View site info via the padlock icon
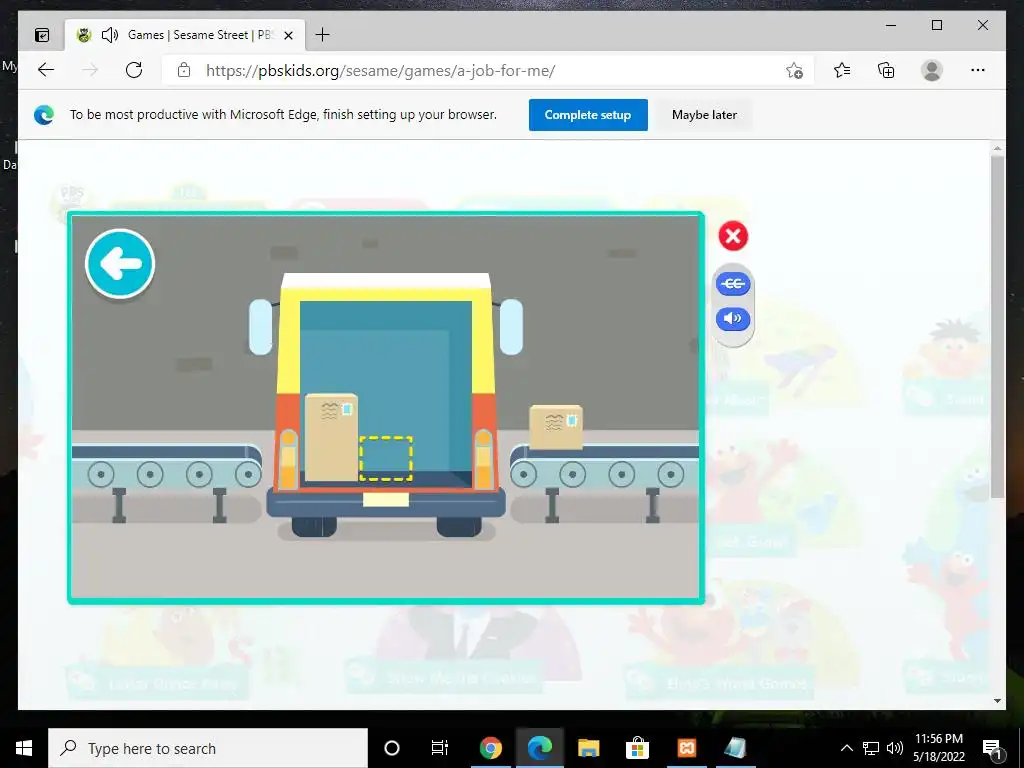This screenshot has width=1024, height=768. tap(184, 70)
